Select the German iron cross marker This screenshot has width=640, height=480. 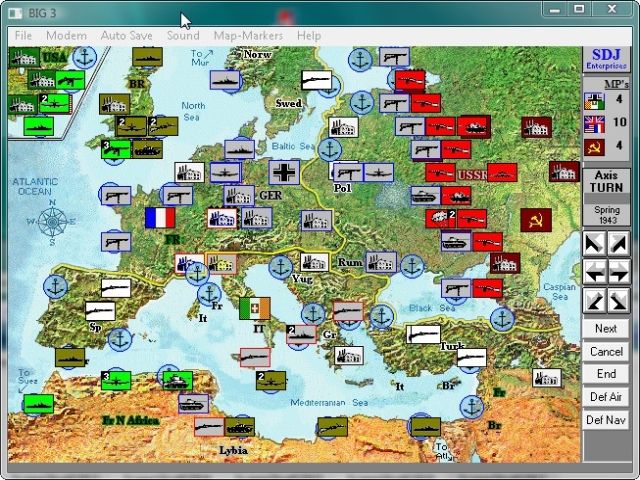[285, 172]
